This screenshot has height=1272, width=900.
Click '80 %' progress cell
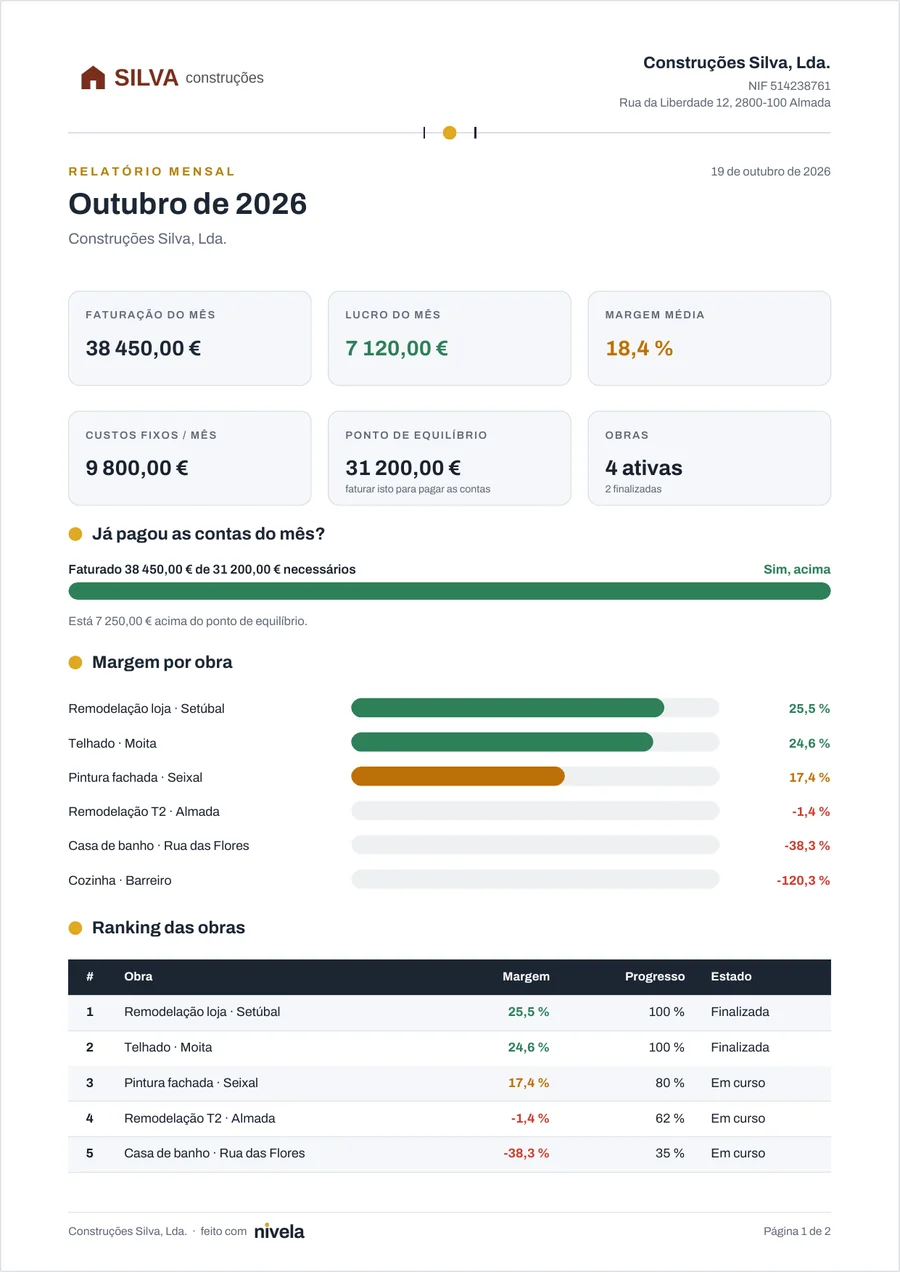(x=670, y=1083)
